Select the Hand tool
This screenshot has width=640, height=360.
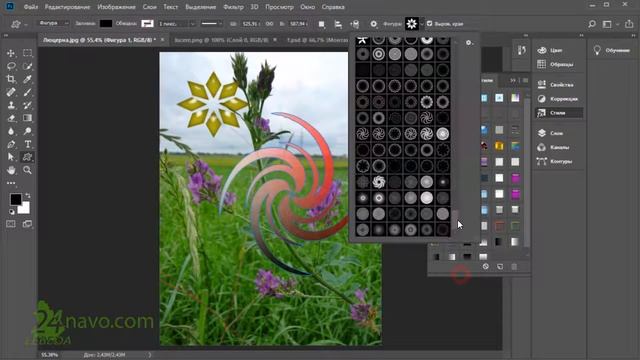click(11, 170)
